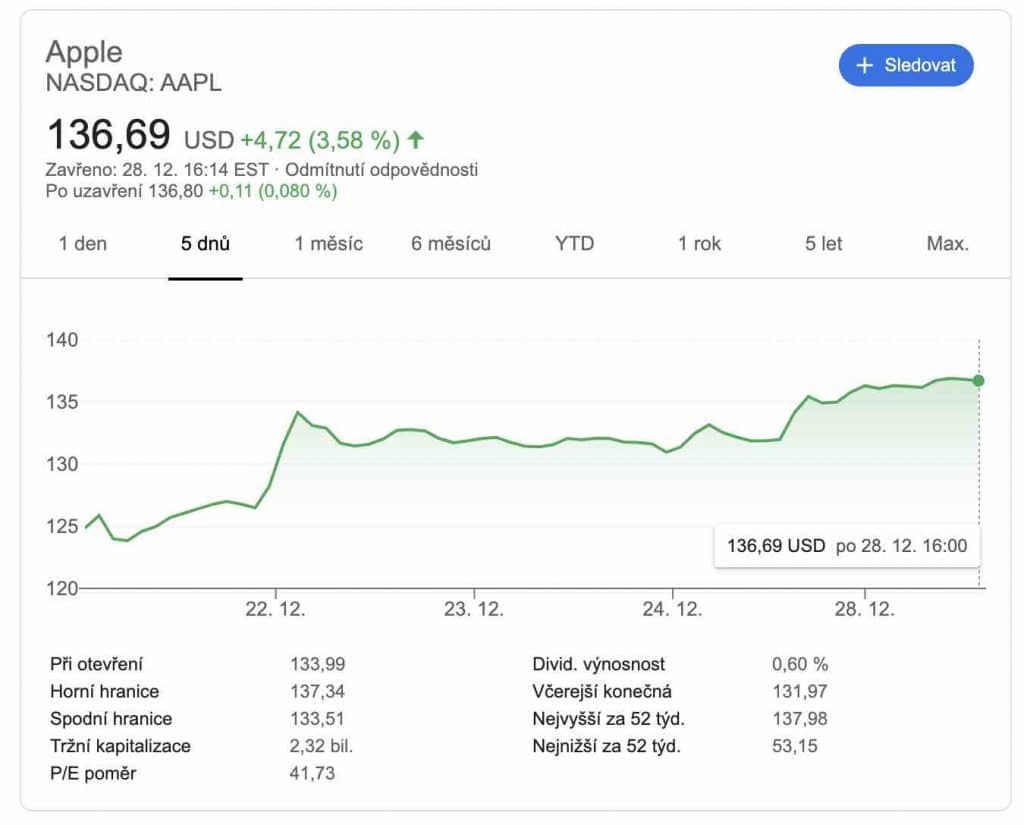Click the Apple company title
Viewport: 1024px width, 825px height.
pyautogui.click(x=84, y=52)
